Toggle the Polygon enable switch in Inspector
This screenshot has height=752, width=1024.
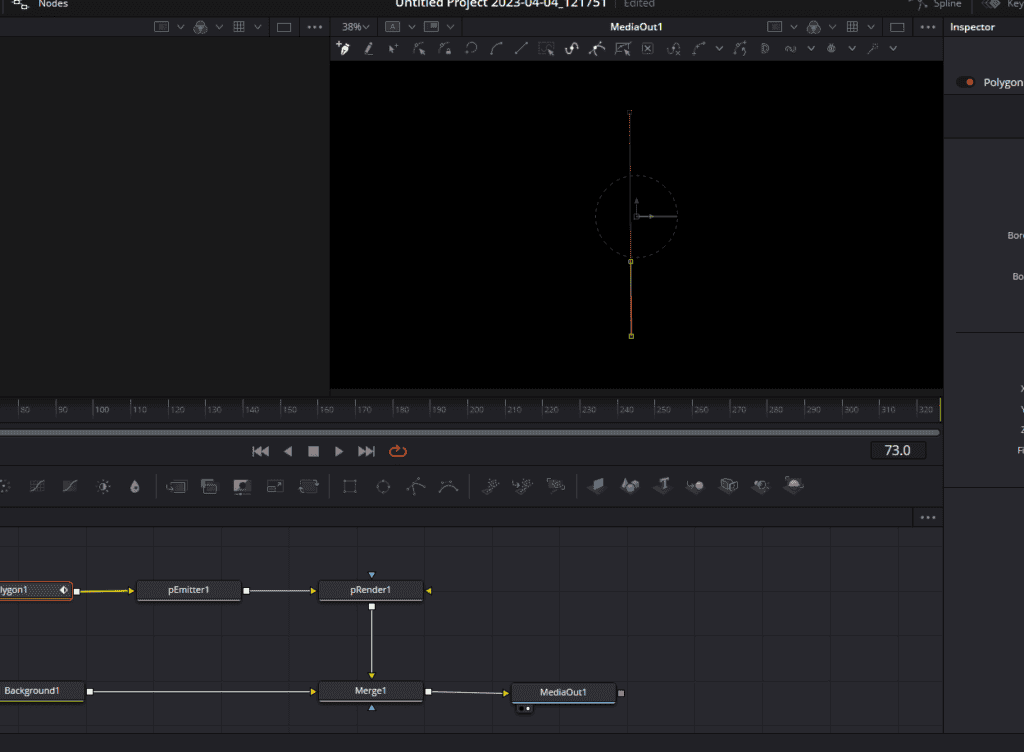coord(966,82)
